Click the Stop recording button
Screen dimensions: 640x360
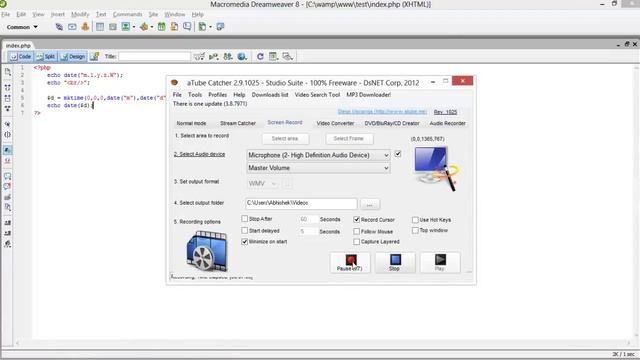tap(395, 262)
